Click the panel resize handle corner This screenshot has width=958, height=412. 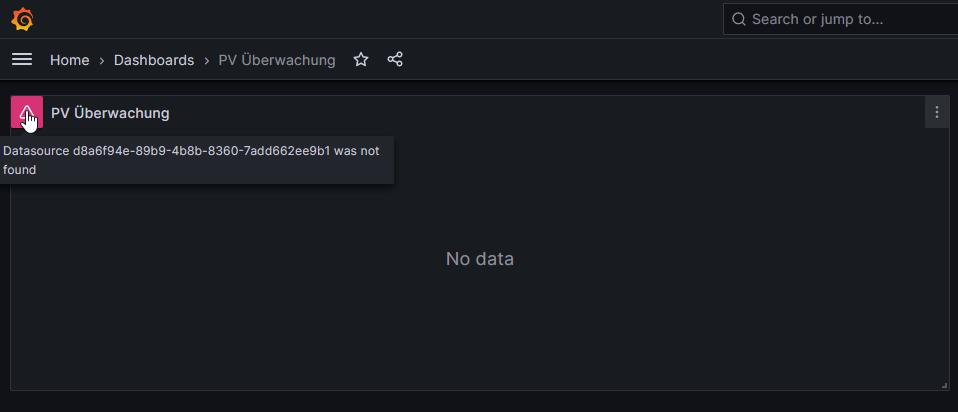(943, 385)
